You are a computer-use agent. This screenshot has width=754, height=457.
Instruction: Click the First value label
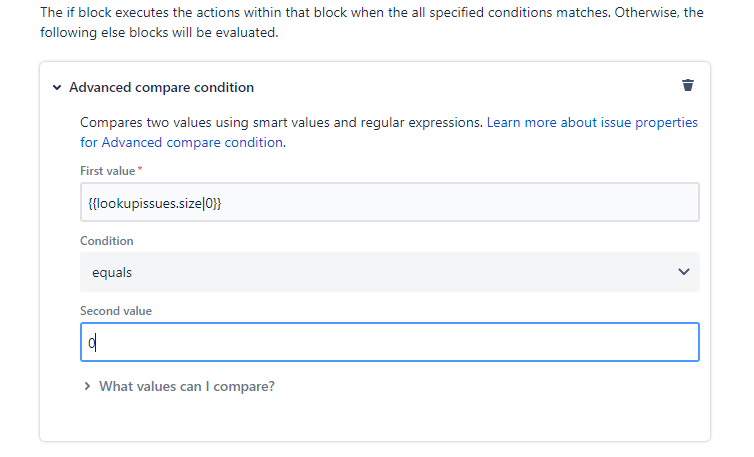[108, 171]
